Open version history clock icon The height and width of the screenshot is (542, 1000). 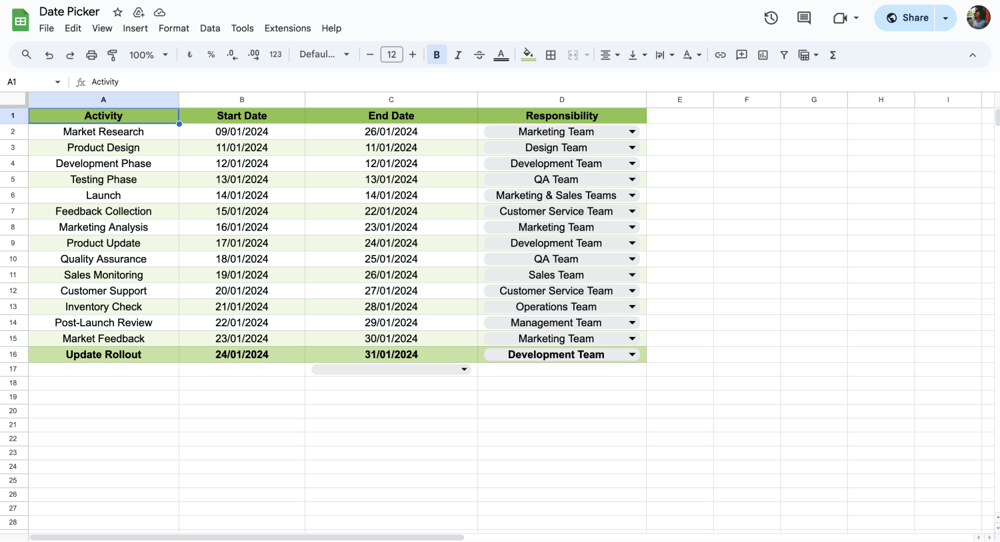(771, 18)
